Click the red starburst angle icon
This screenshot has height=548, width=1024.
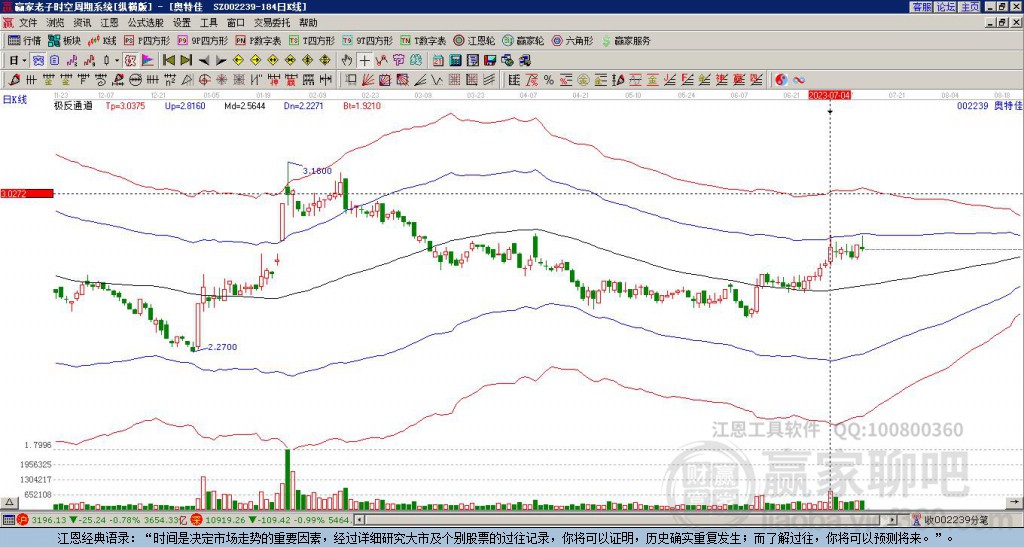221,80
